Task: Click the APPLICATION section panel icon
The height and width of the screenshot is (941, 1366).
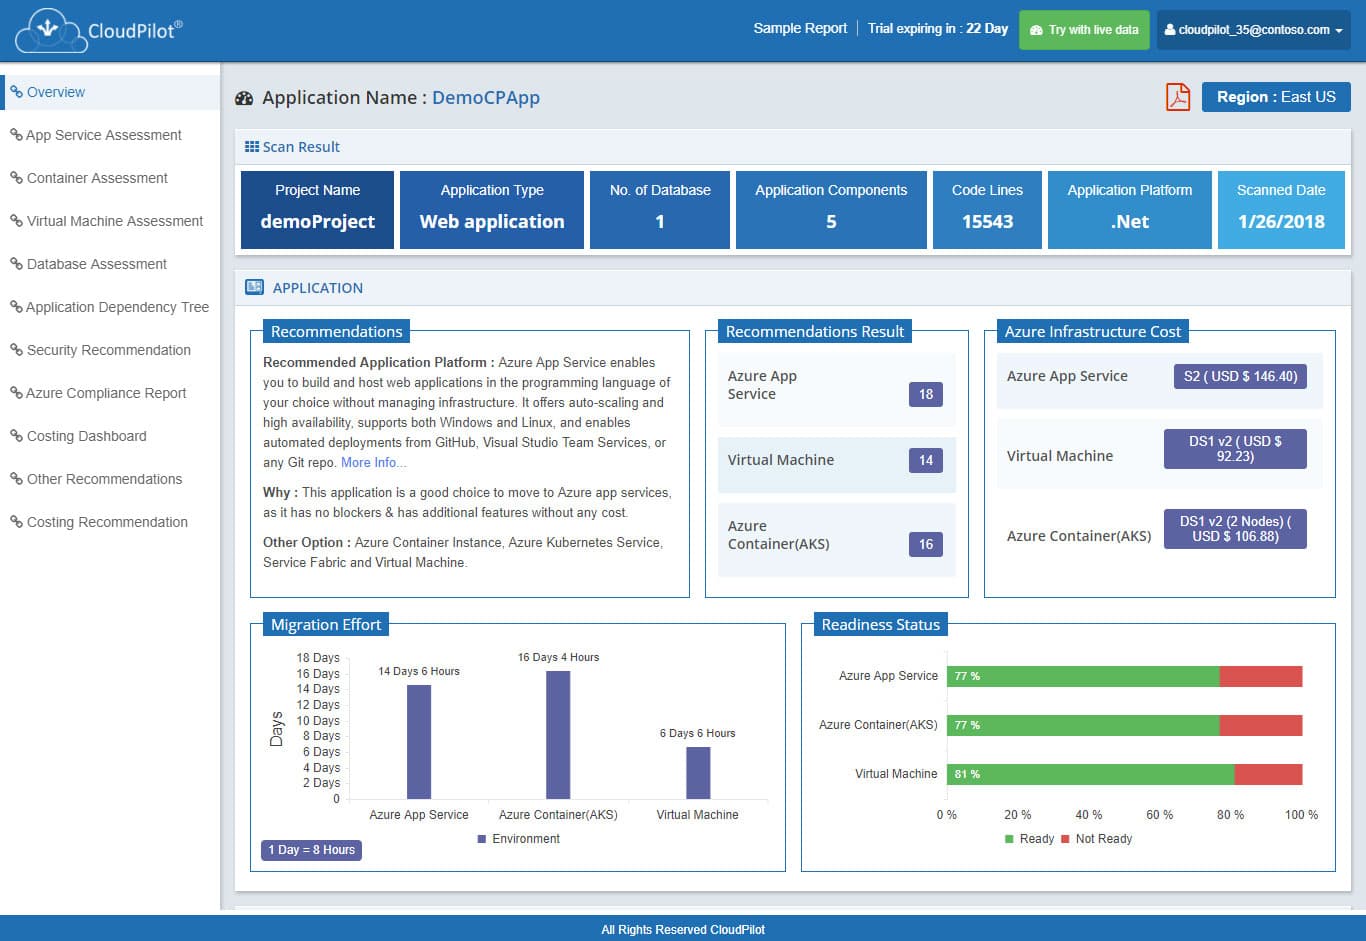Action: coord(255,288)
